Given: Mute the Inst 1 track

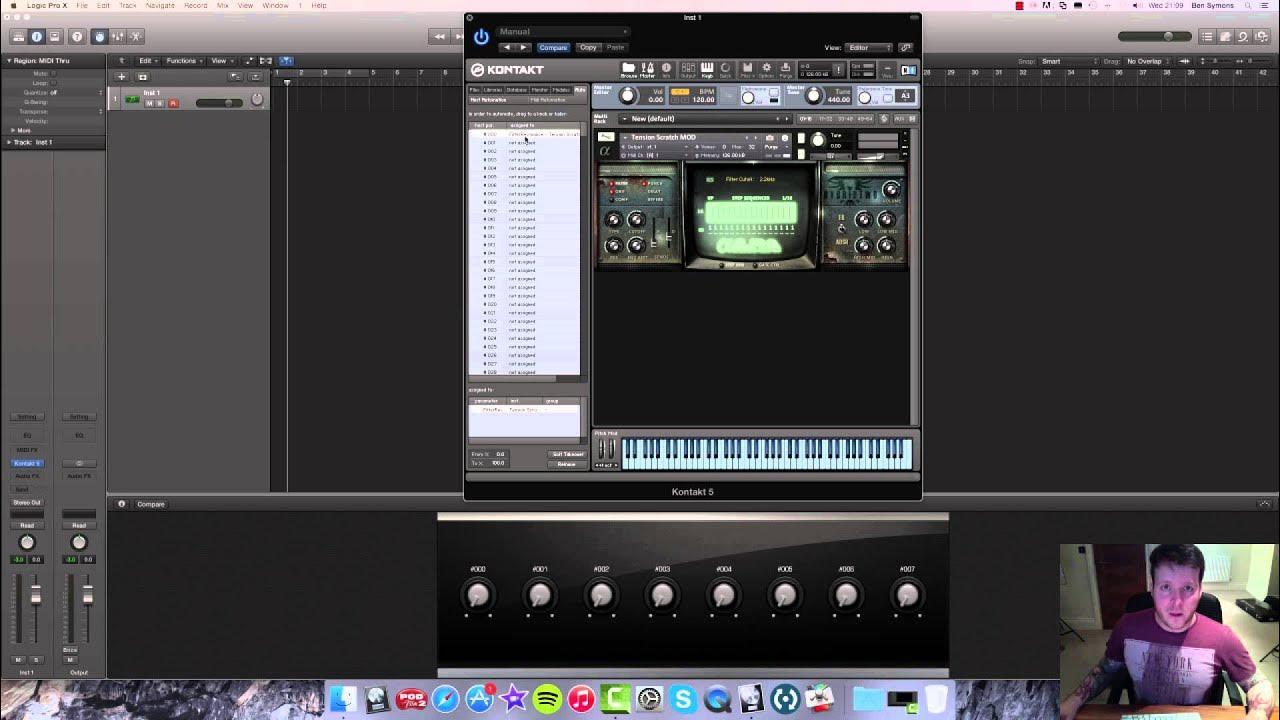Looking at the screenshot, I should coord(149,103).
